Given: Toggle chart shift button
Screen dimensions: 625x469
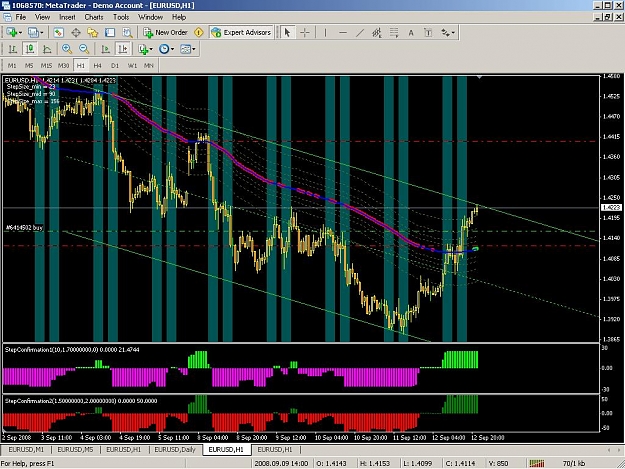Looking at the screenshot, I should [123, 49].
